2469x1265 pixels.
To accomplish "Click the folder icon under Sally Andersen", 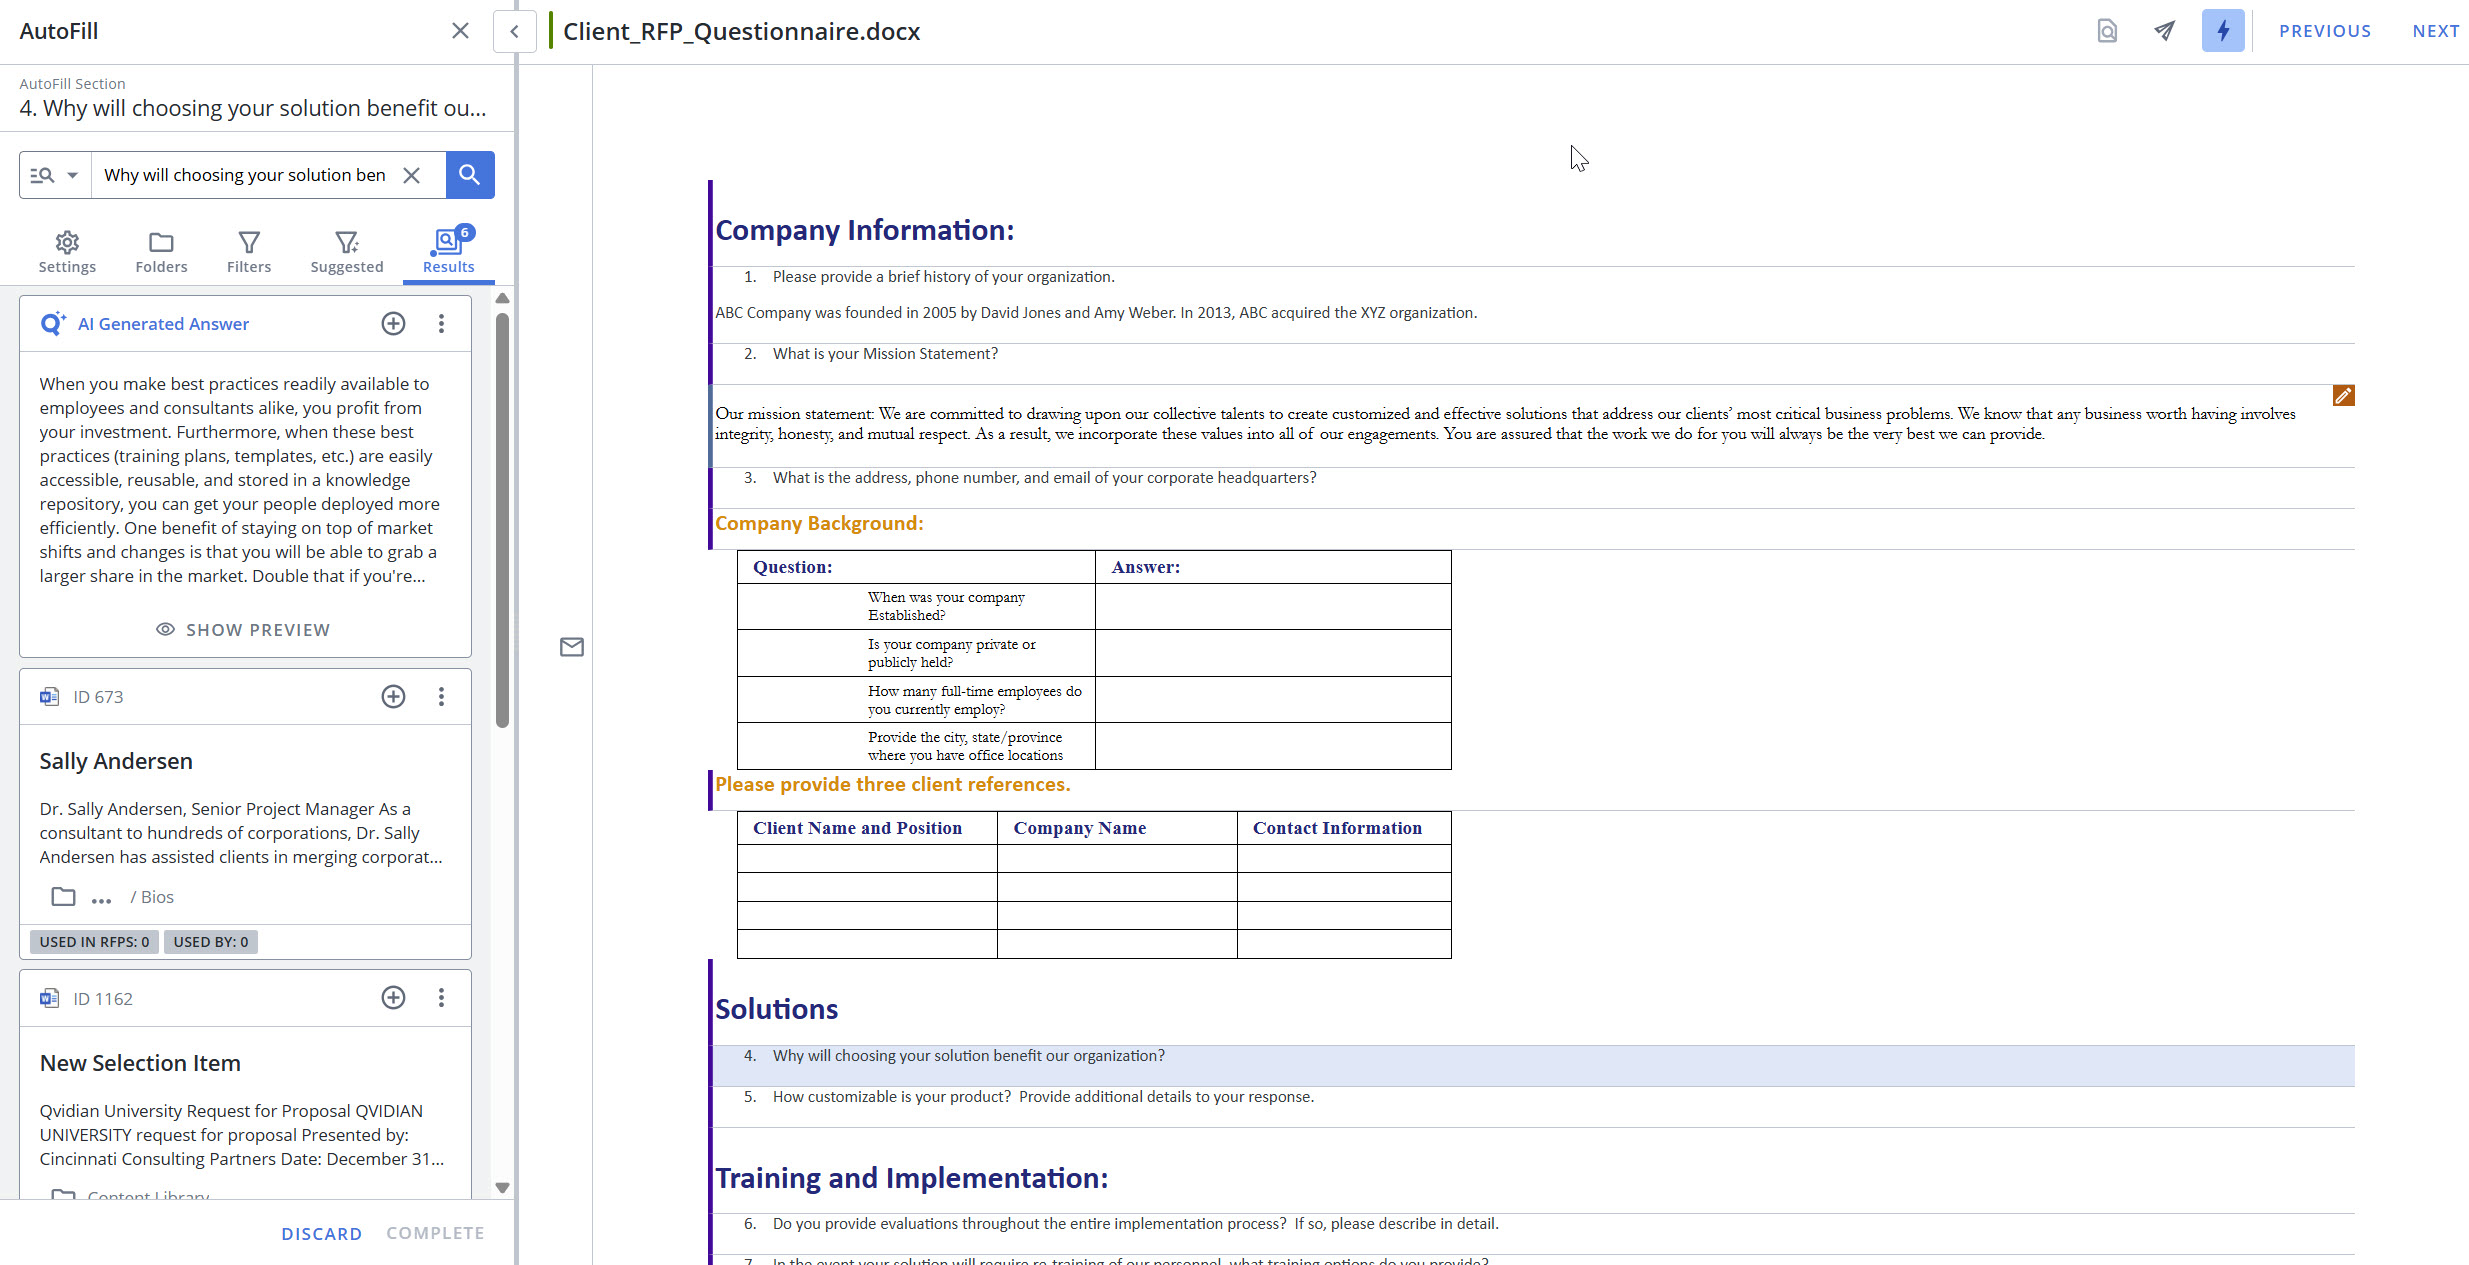I will tap(63, 897).
